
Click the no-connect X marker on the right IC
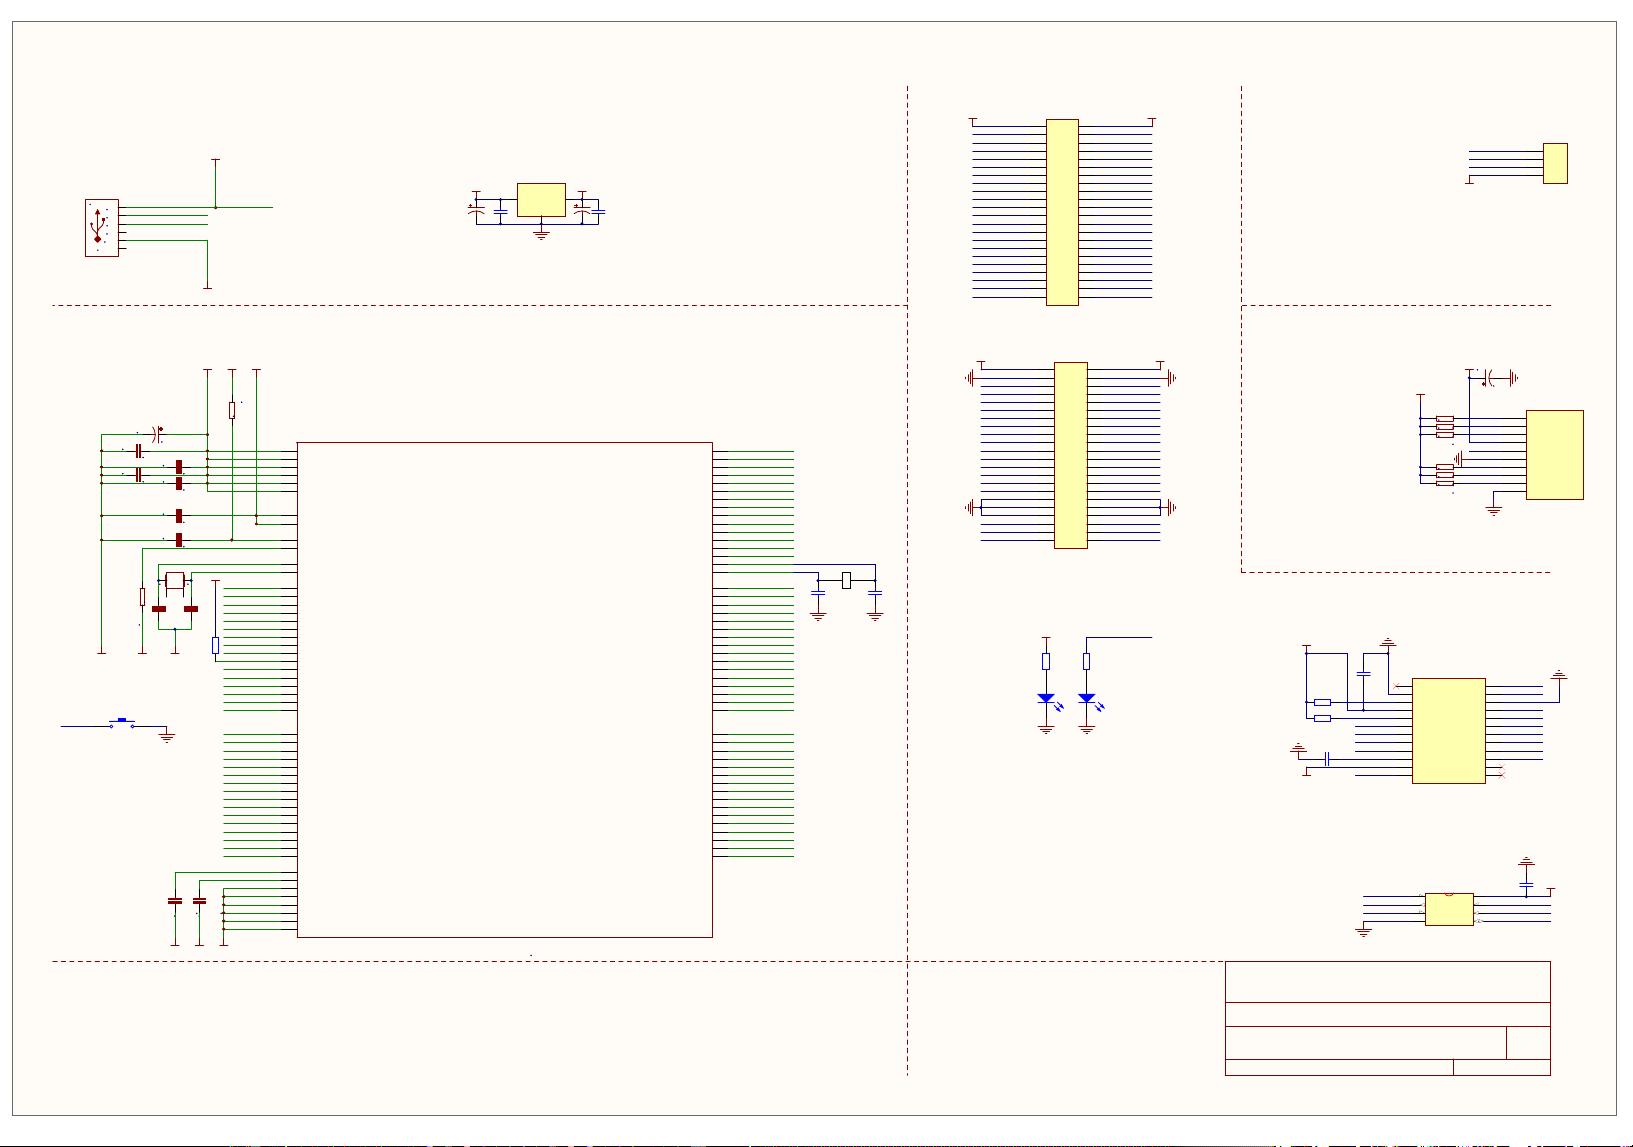coord(1502,770)
